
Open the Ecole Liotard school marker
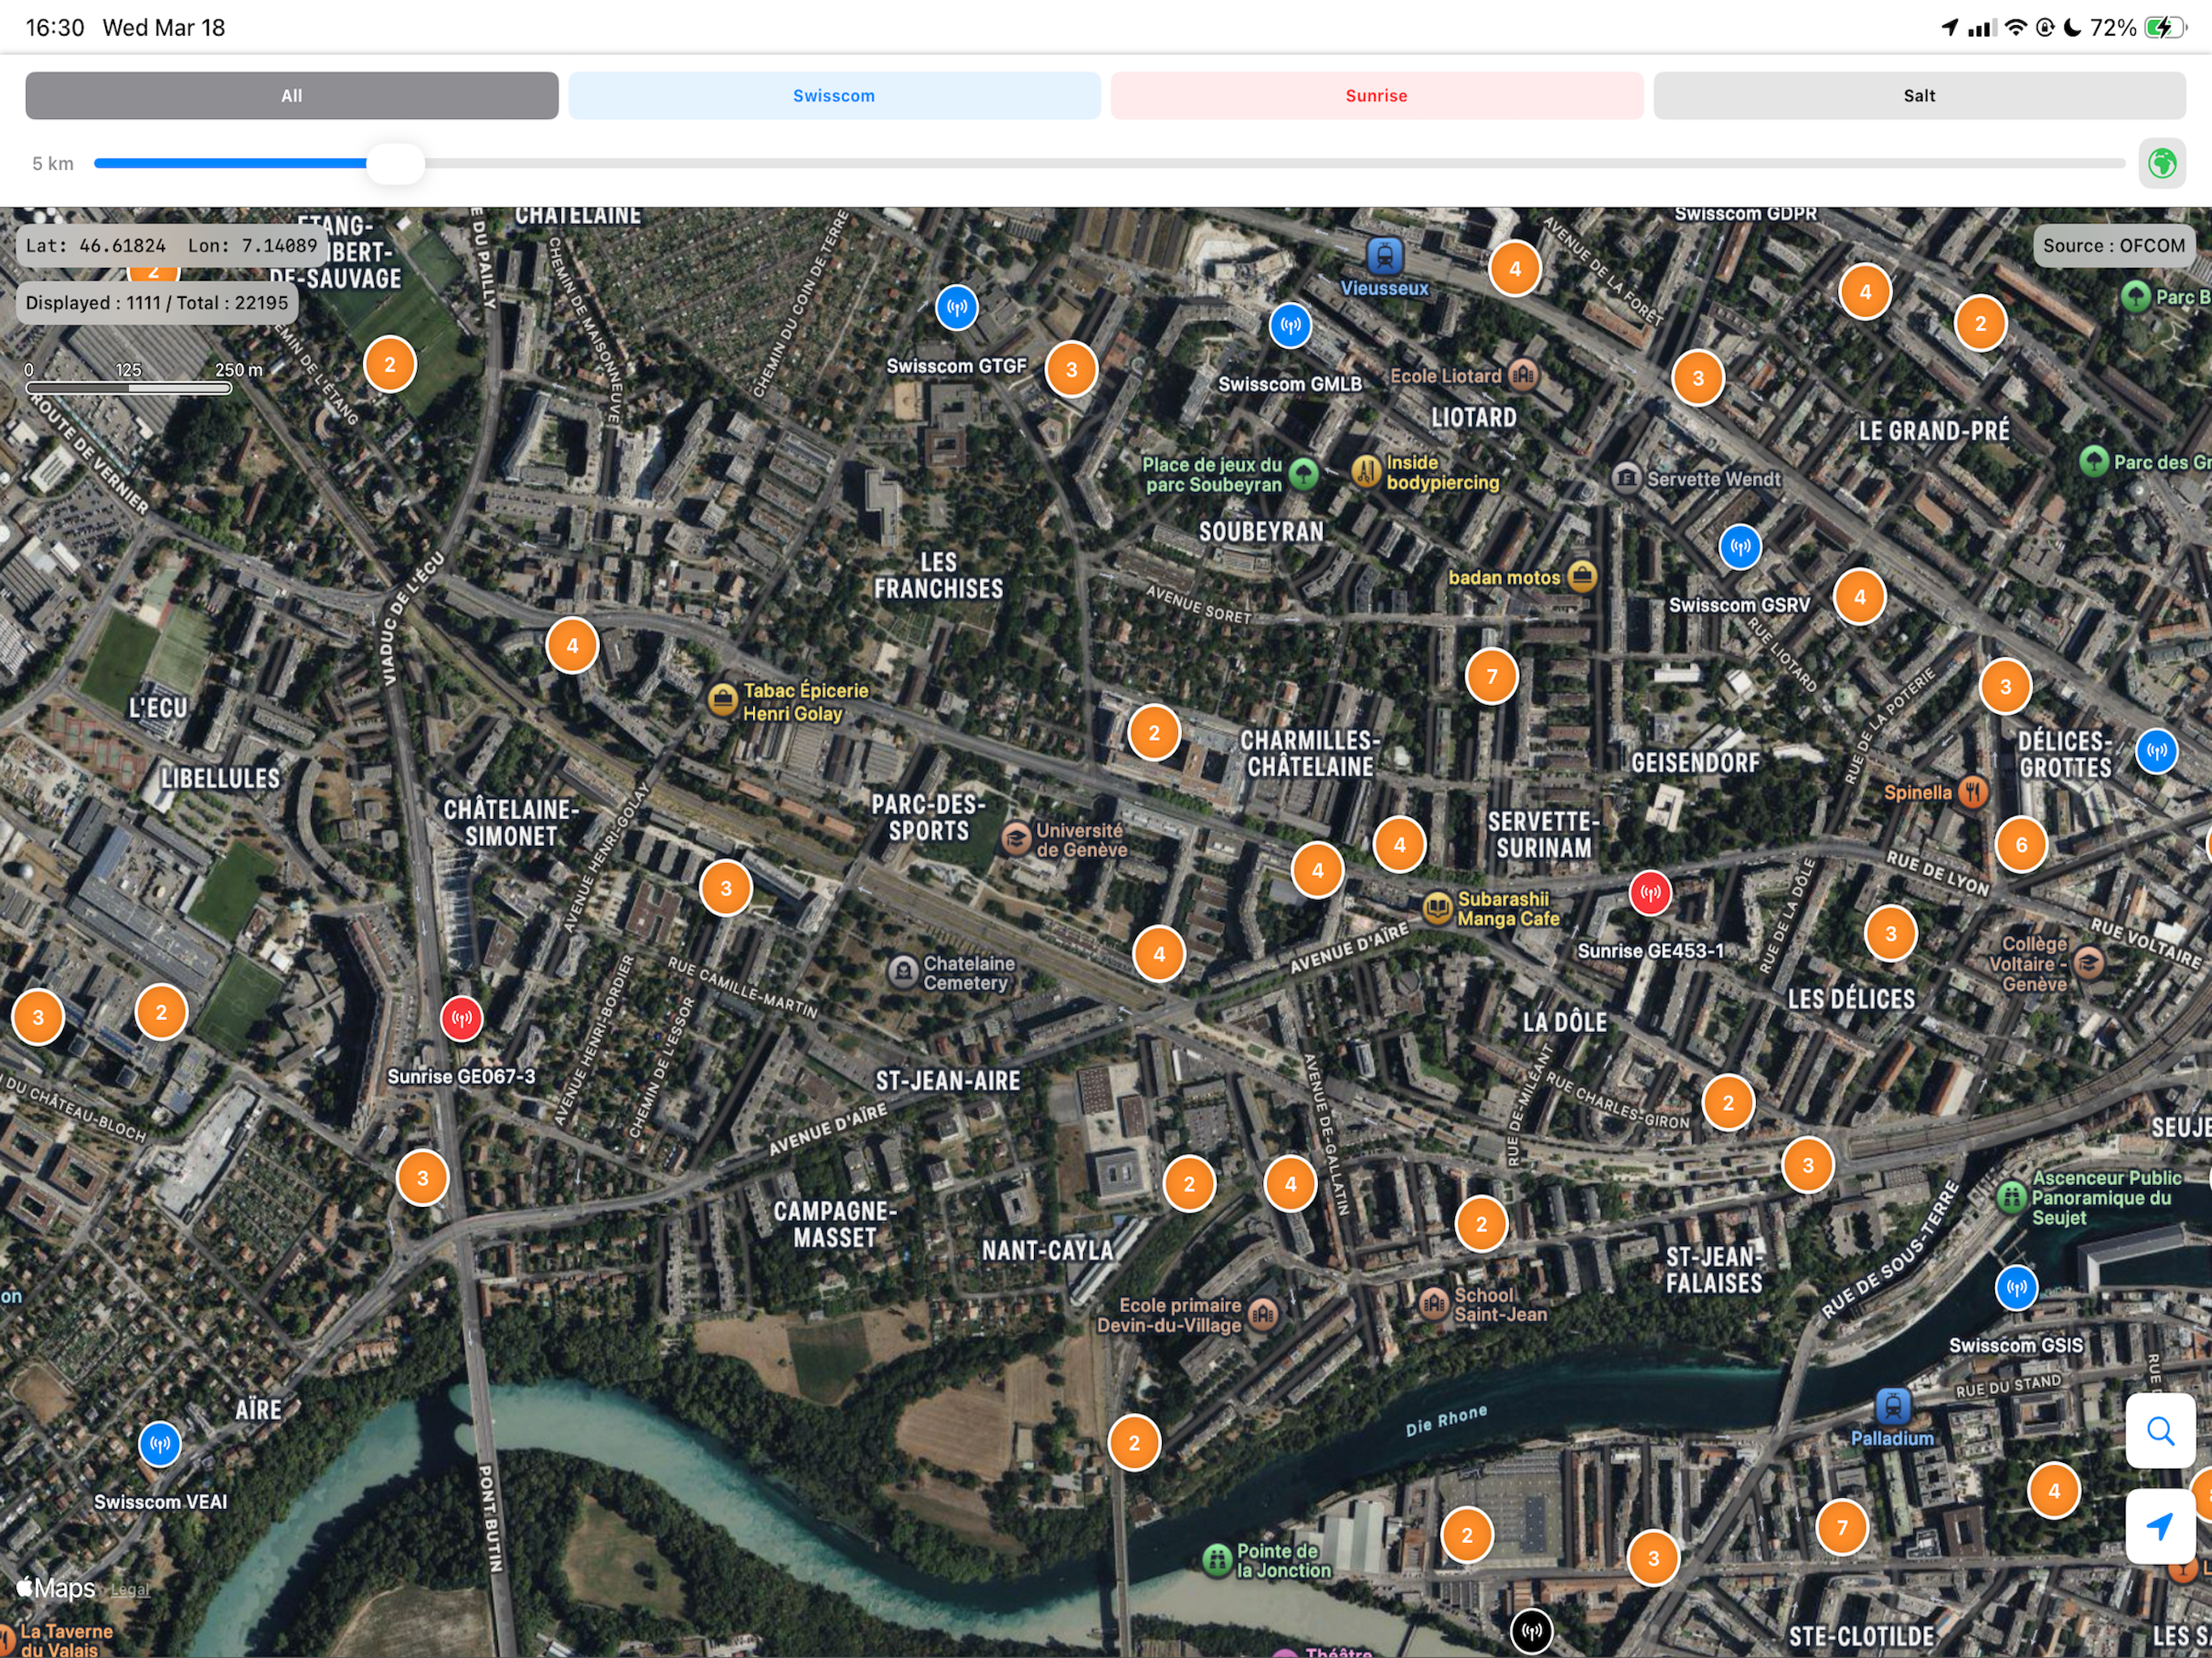[x=1522, y=375]
